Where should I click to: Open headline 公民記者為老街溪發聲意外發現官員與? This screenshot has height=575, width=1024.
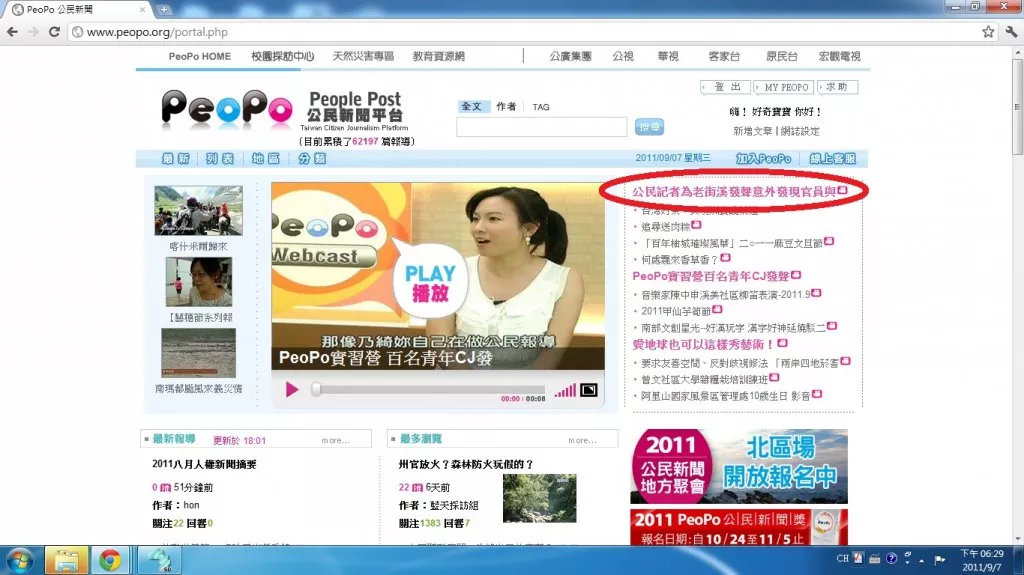click(734, 191)
